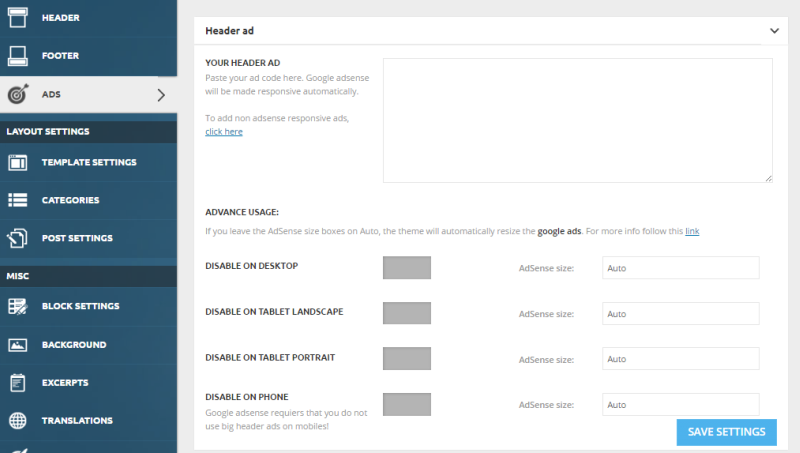Select the Ads target icon
The width and height of the screenshot is (800, 453).
point(18,94)
